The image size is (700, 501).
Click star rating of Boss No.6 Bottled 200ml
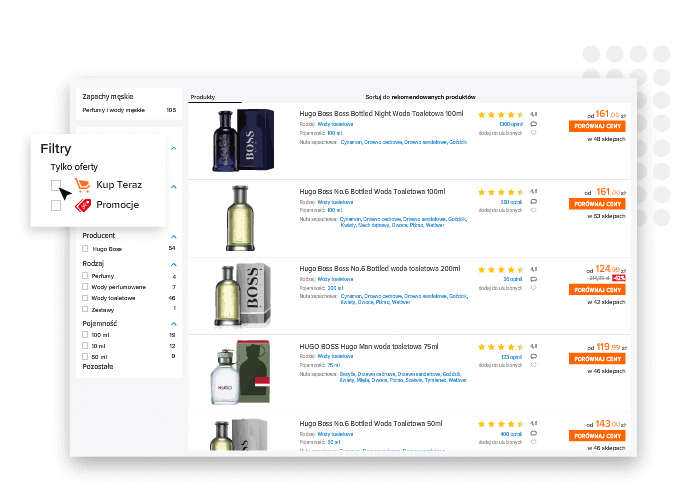(501, 270)
